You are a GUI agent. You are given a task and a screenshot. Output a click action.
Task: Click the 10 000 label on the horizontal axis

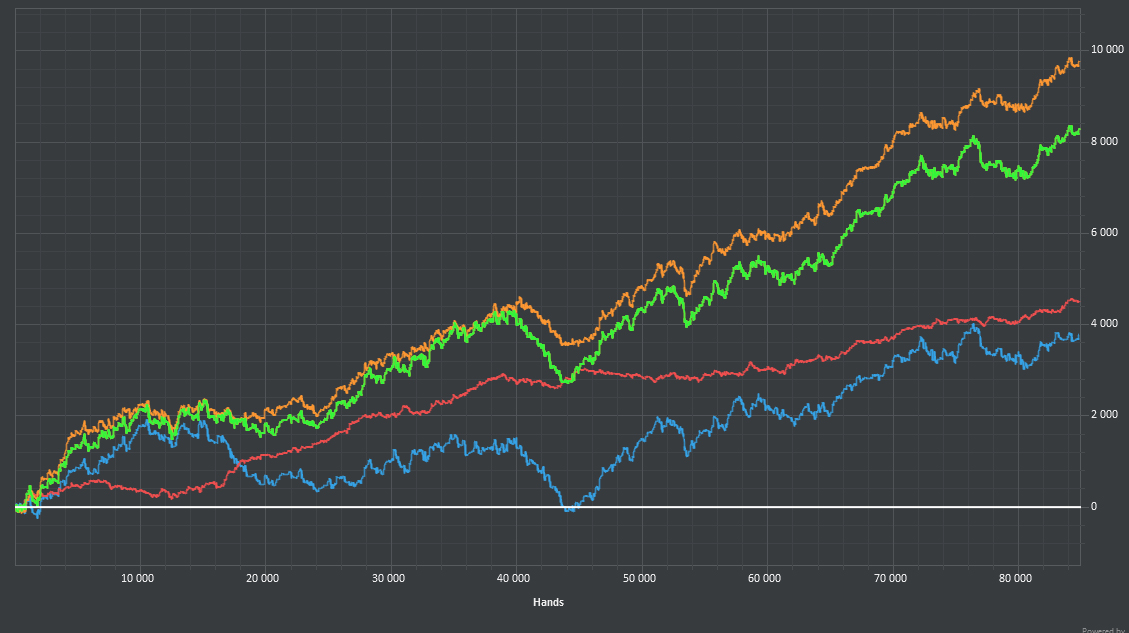(137, 578)
